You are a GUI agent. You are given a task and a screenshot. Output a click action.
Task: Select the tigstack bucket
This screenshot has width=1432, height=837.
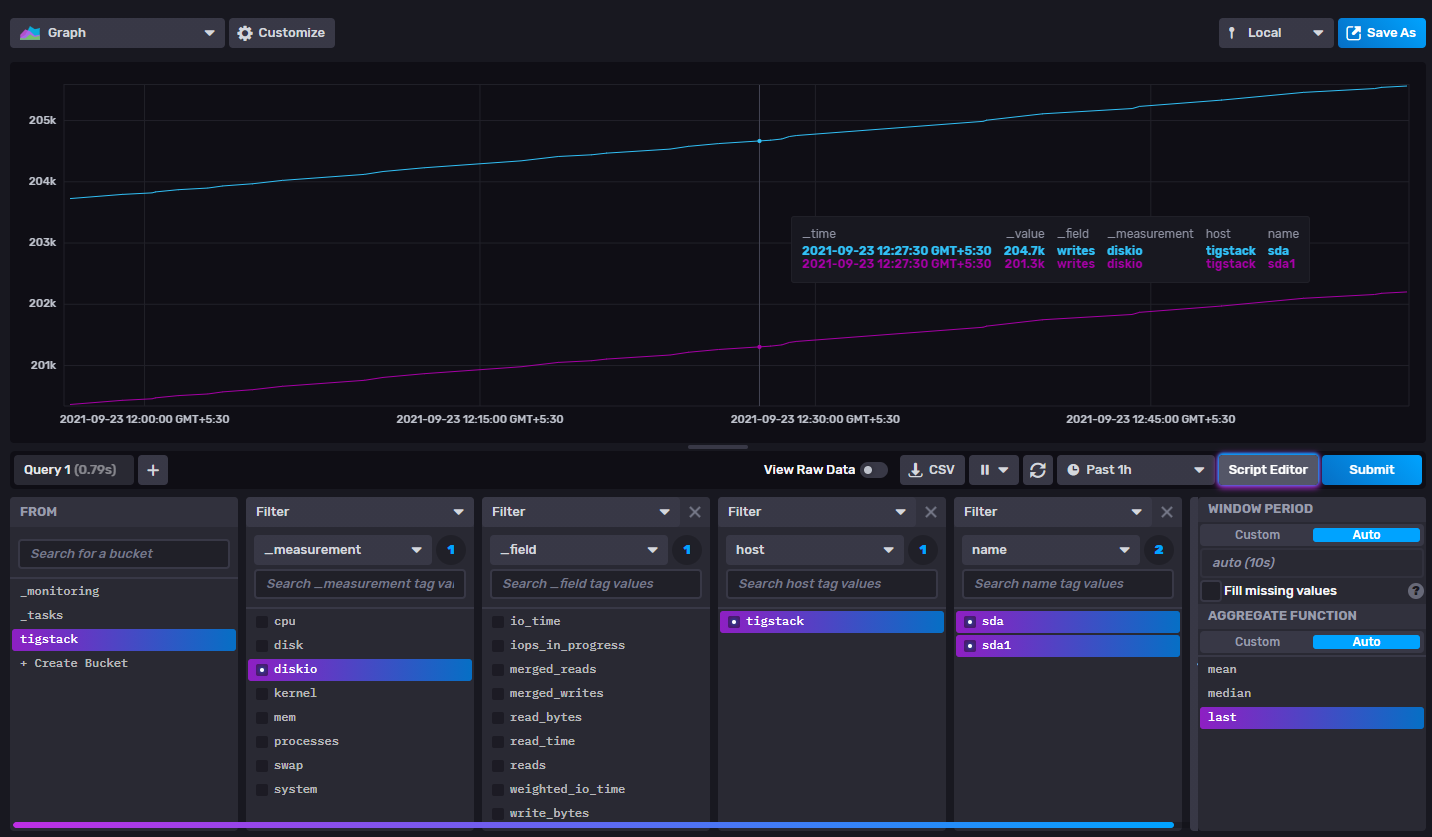tap(123, 638)
